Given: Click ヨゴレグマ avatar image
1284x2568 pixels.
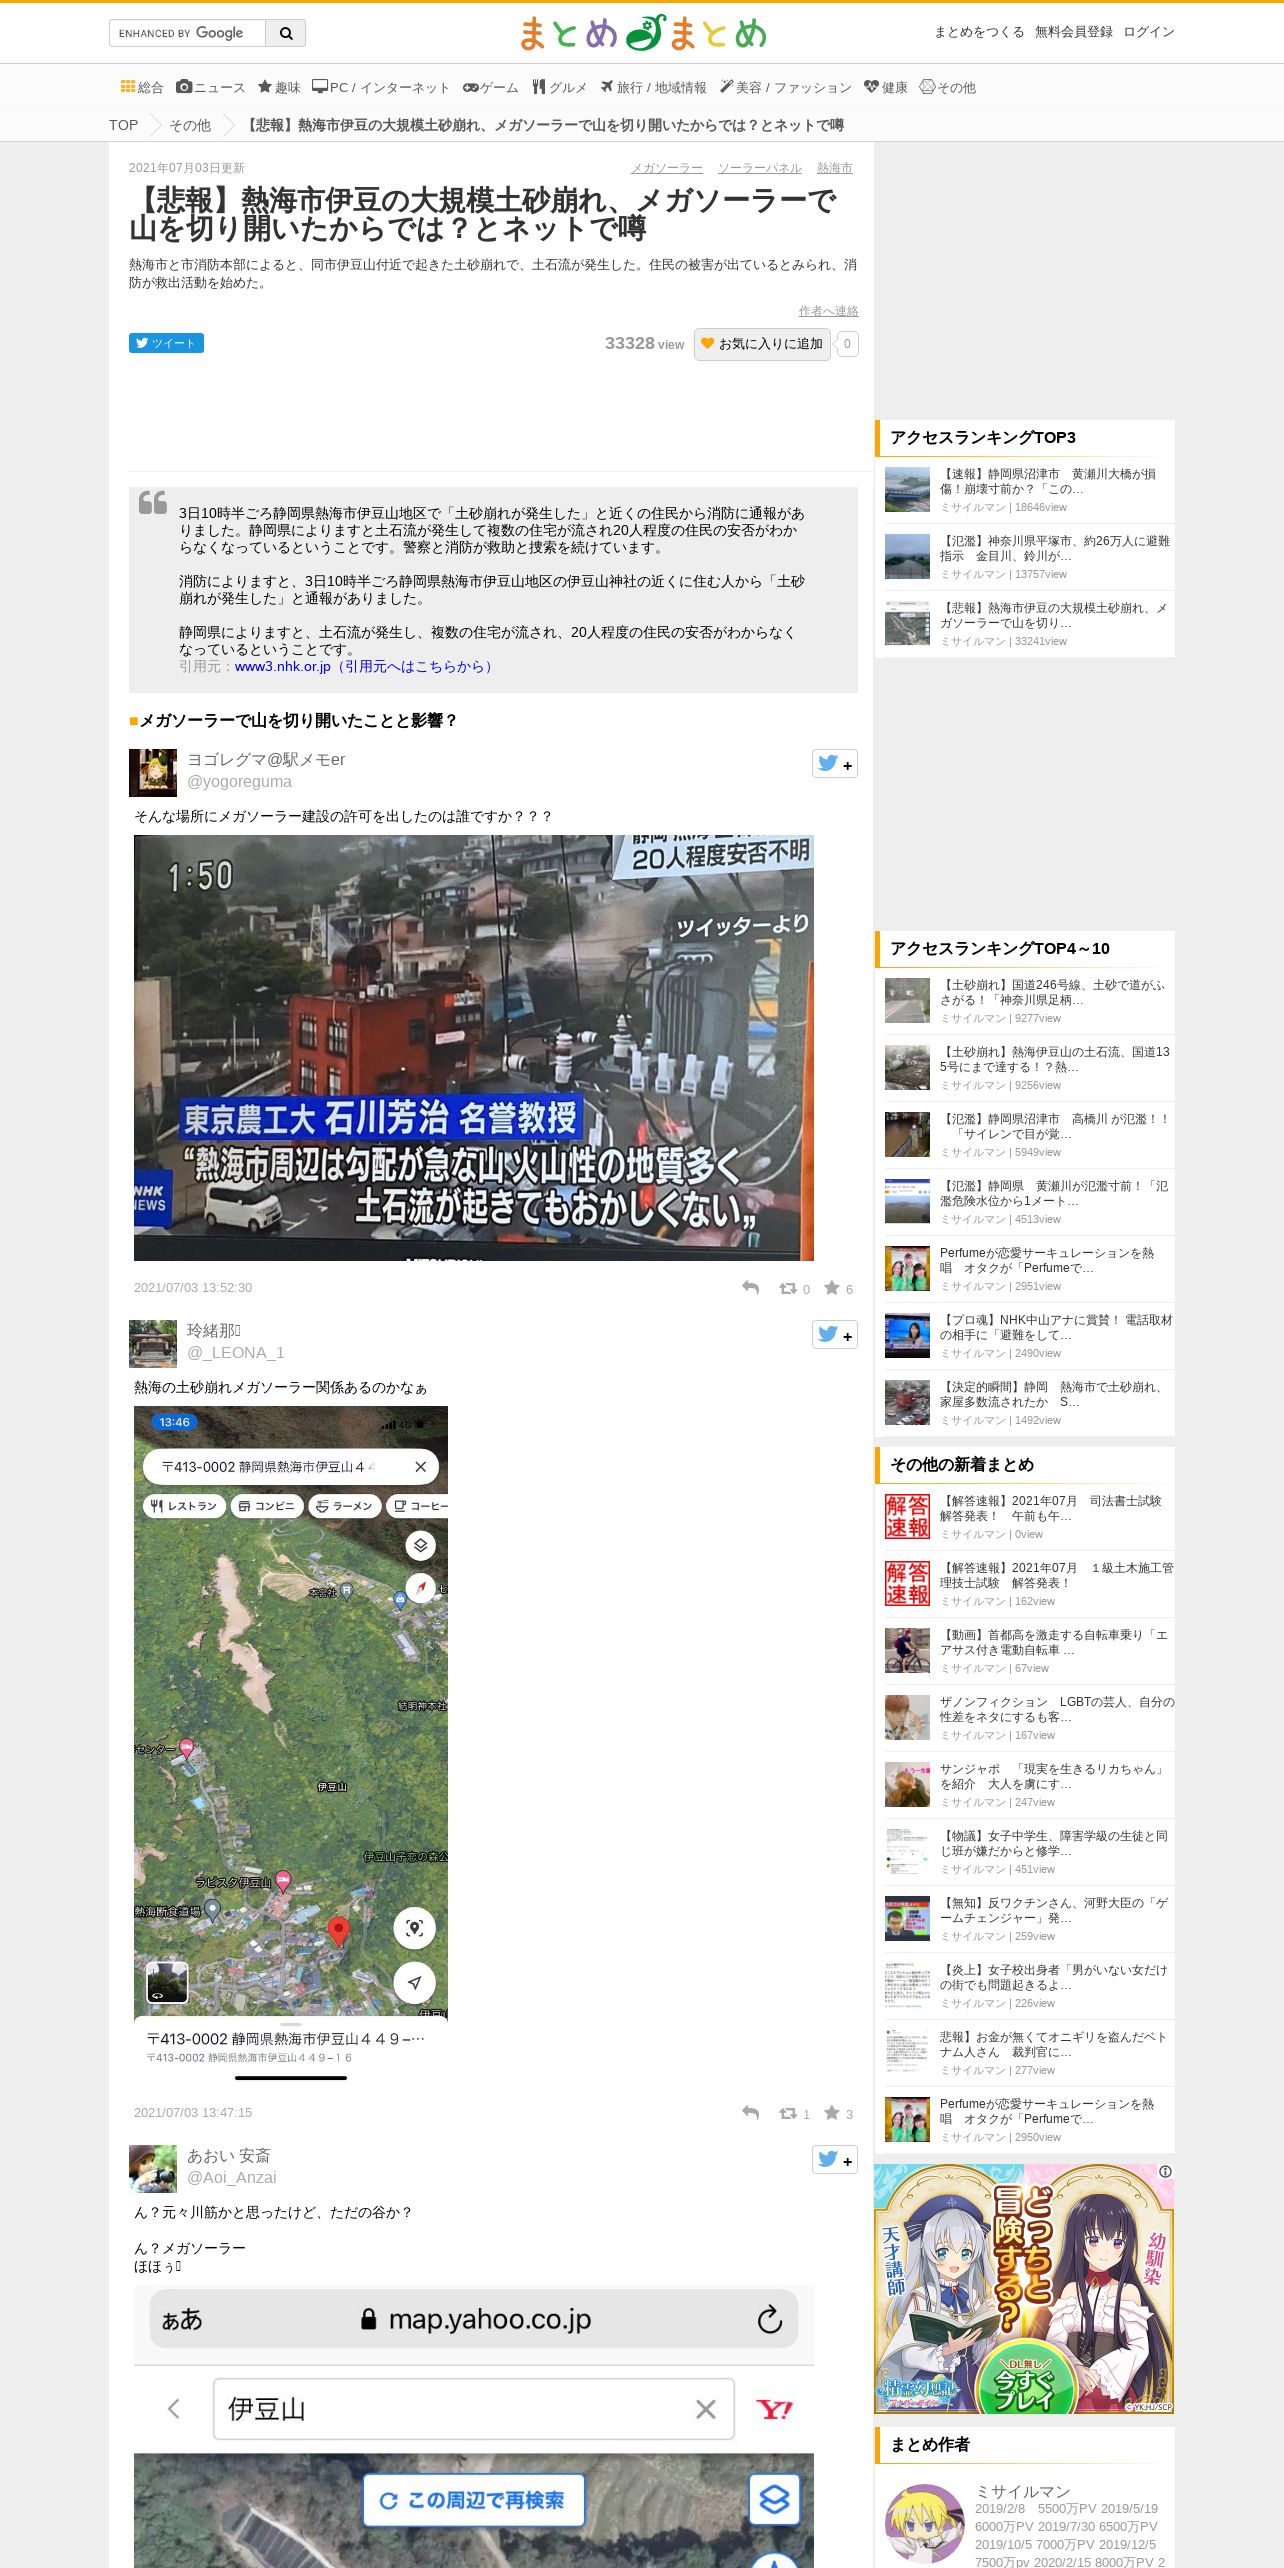Looking at the screenshot, I should [x=153, y=772].
